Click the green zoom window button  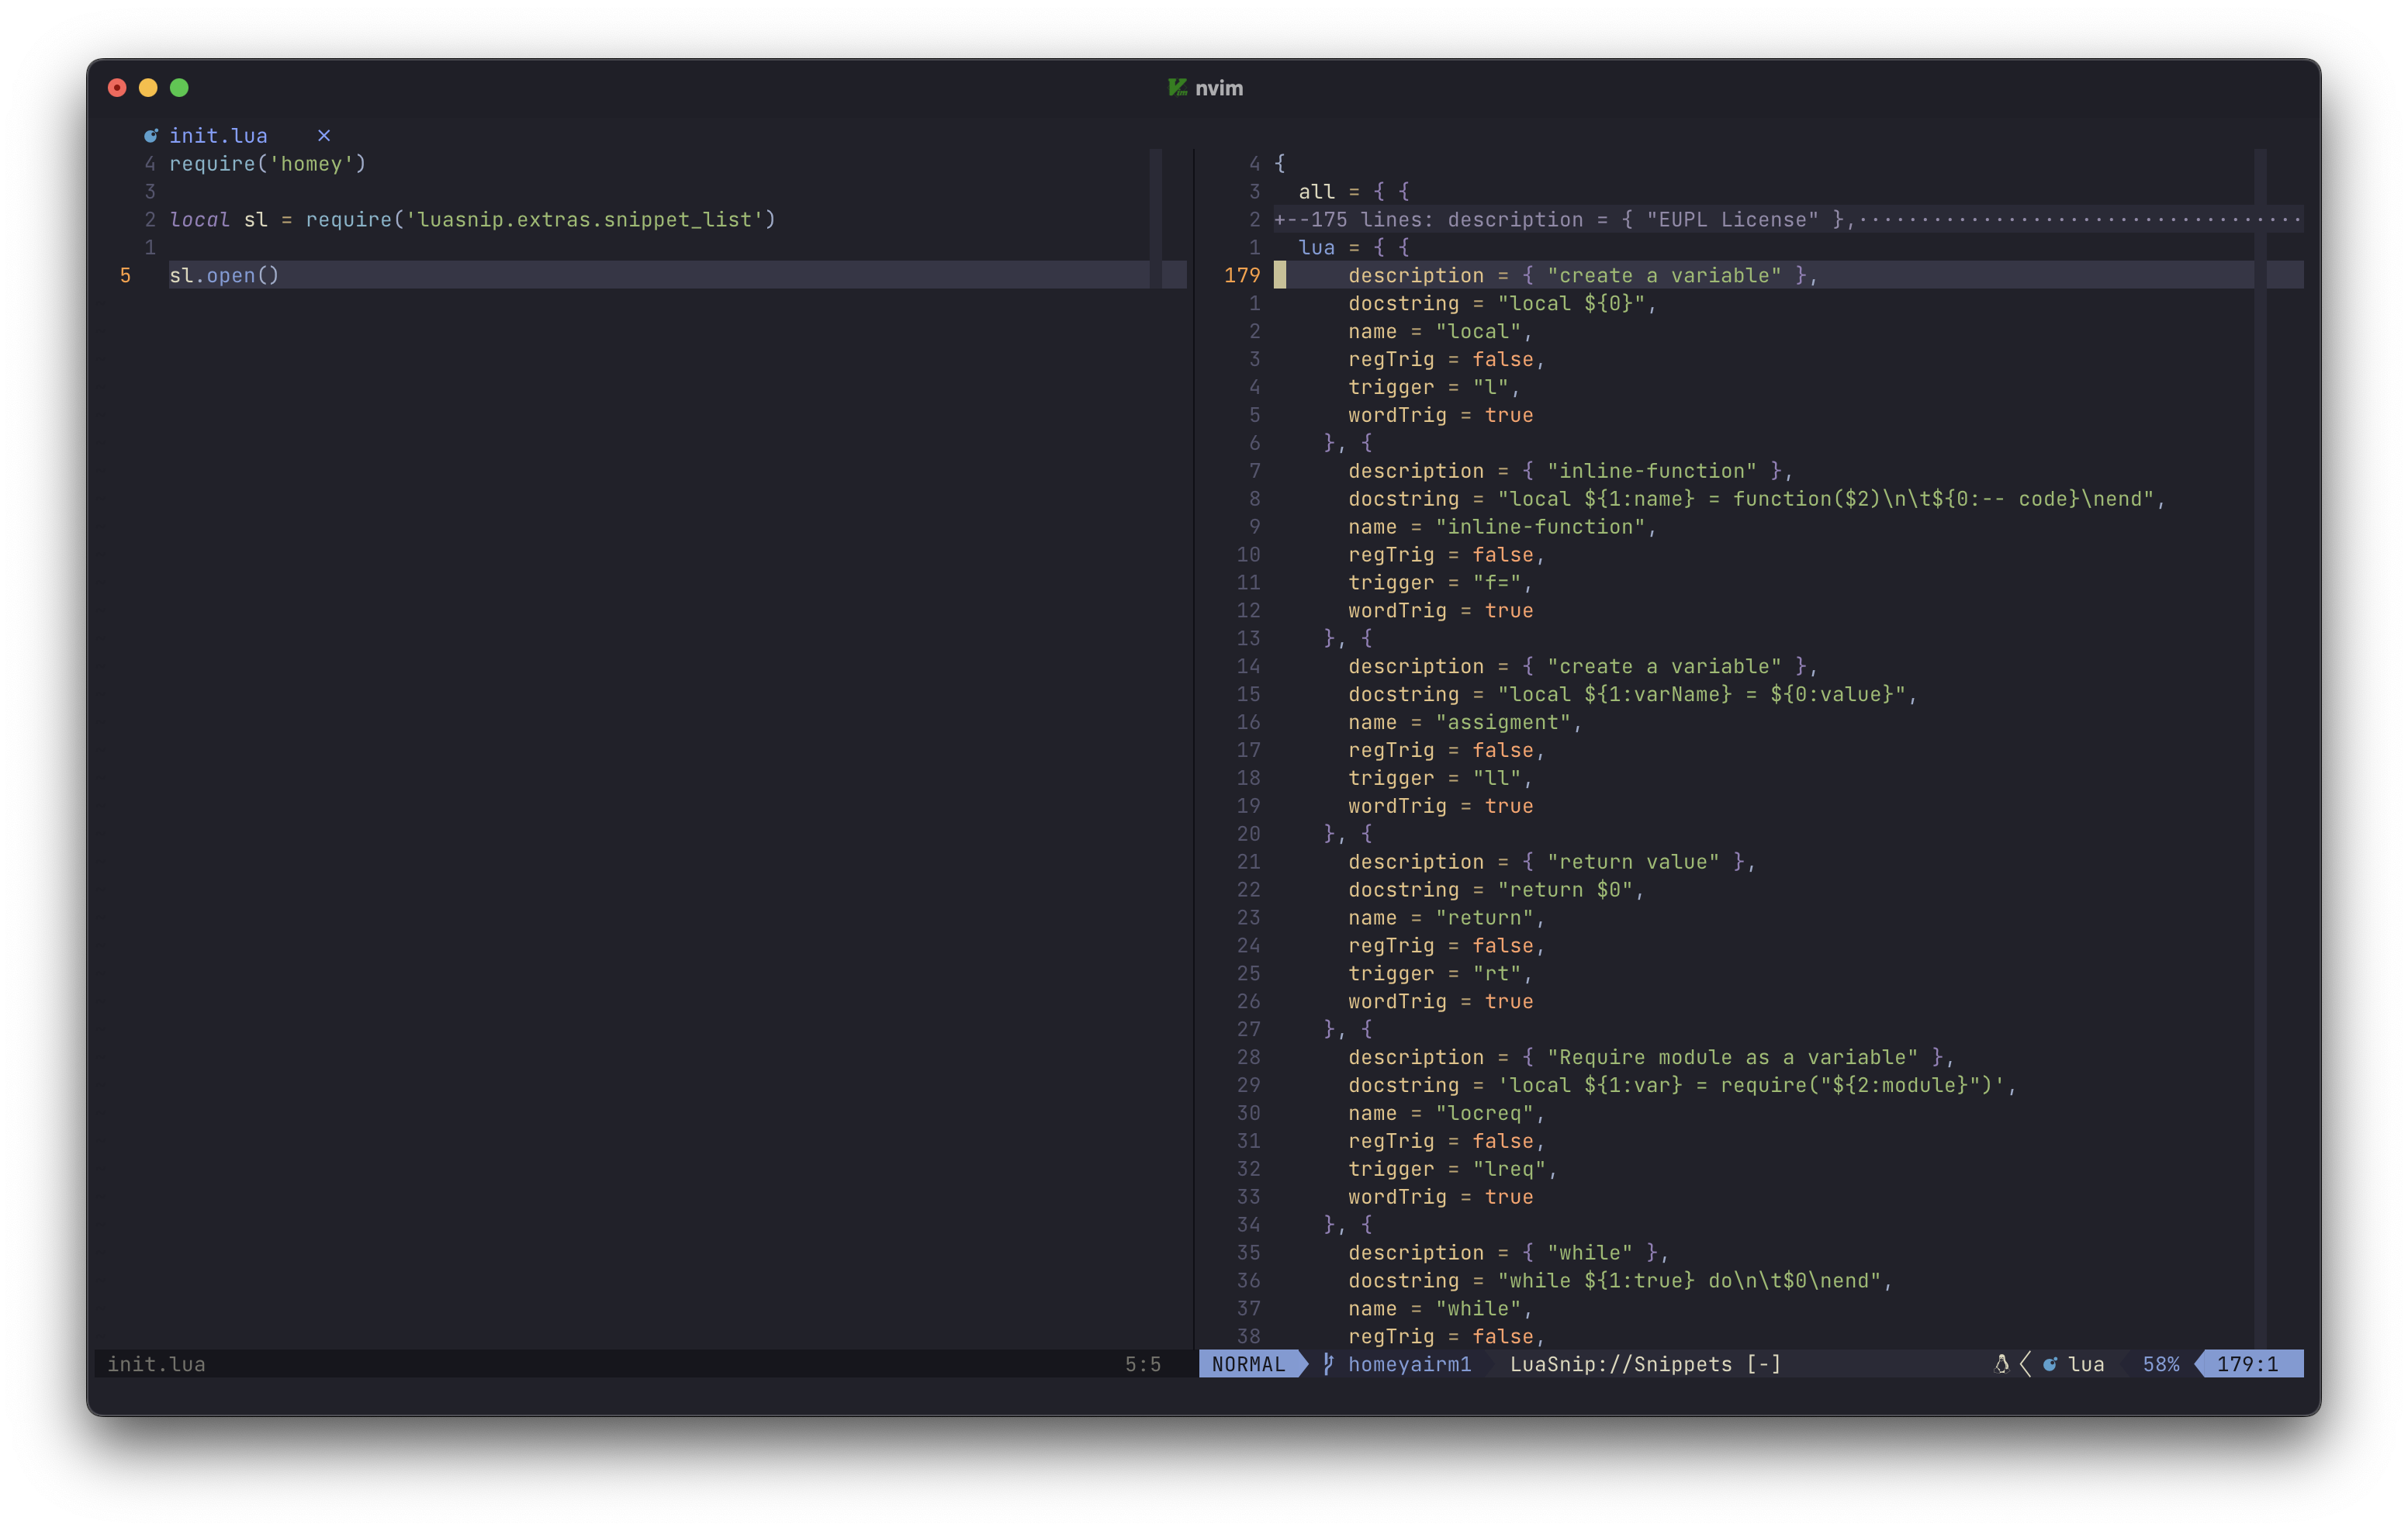point(179,88)
